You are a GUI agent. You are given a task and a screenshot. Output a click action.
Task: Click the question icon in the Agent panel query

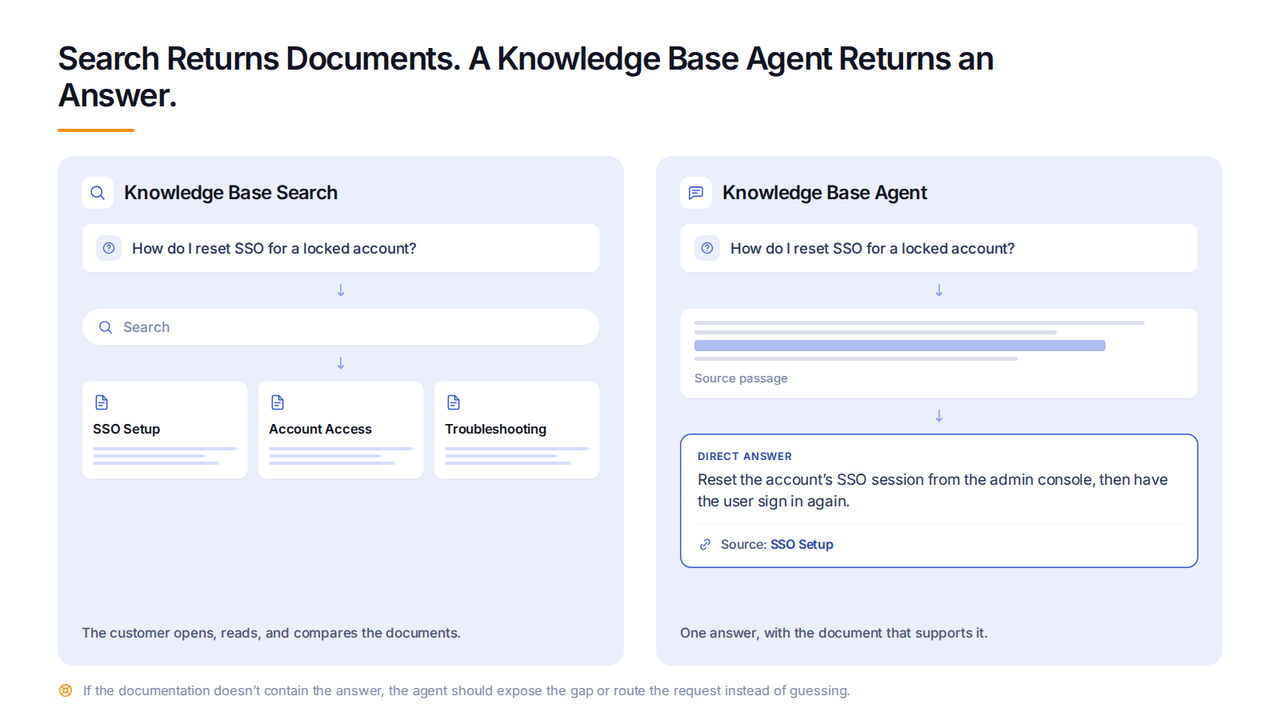(707, 248)
